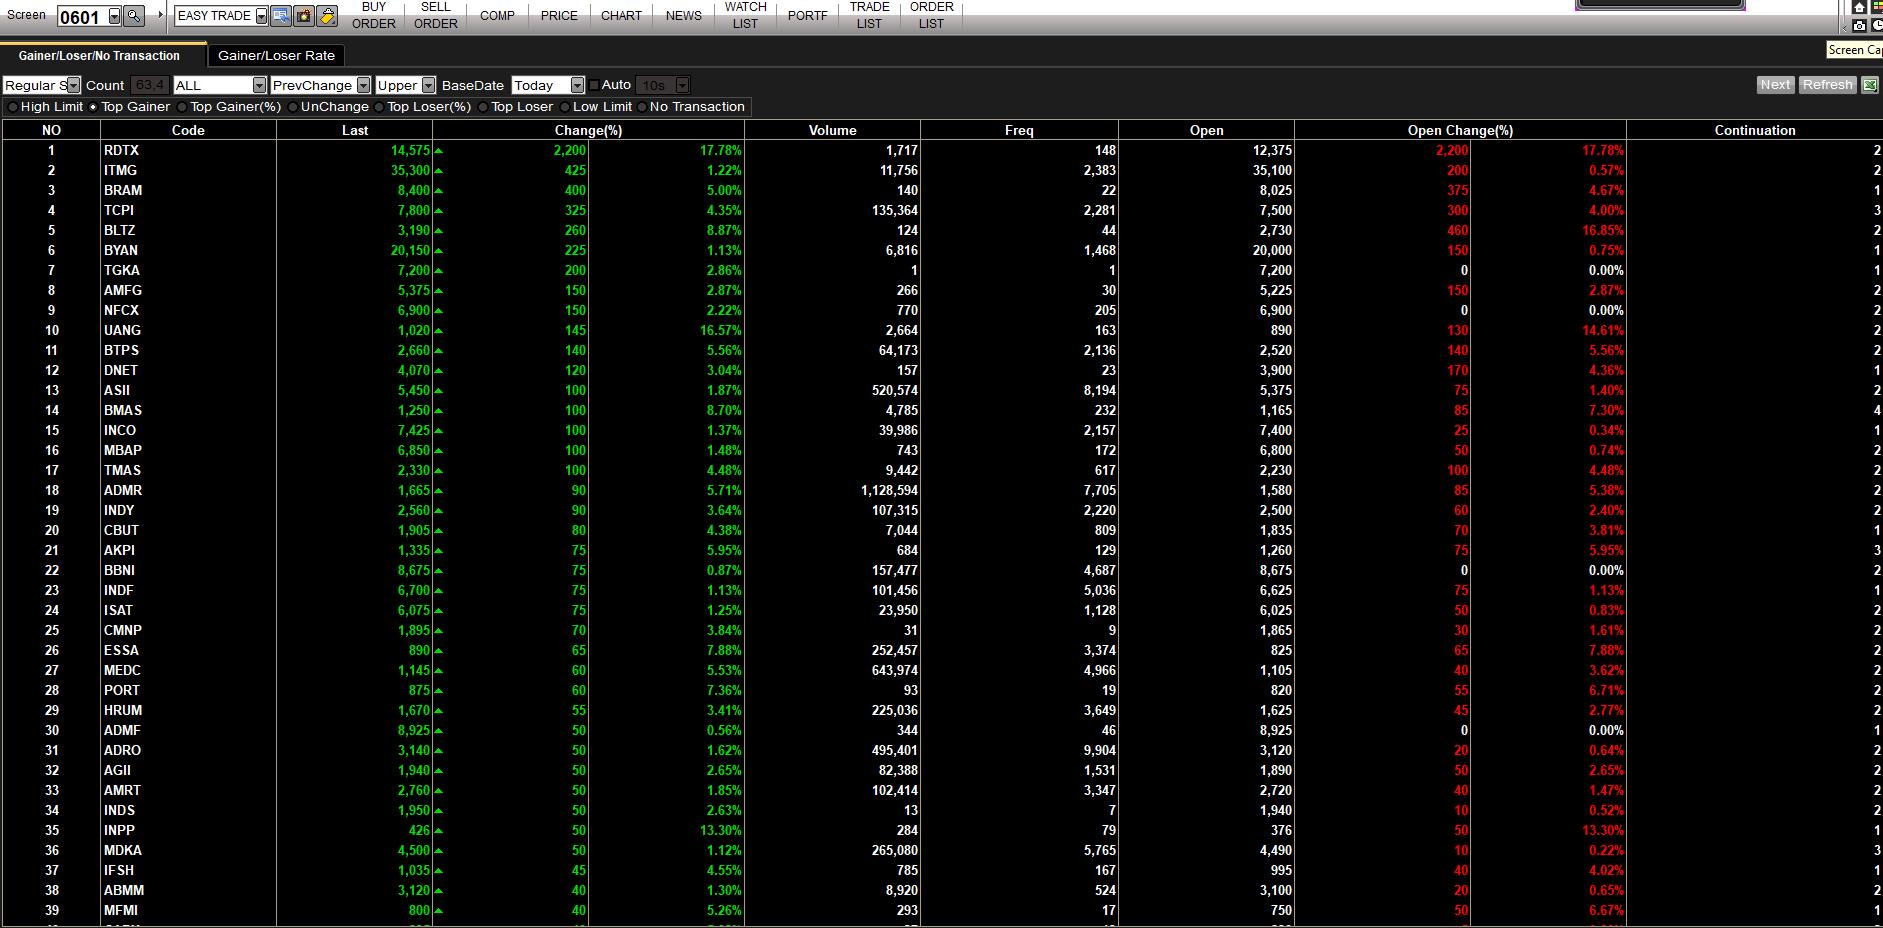Open the 10s auto interval dropdown

point(683,85)
